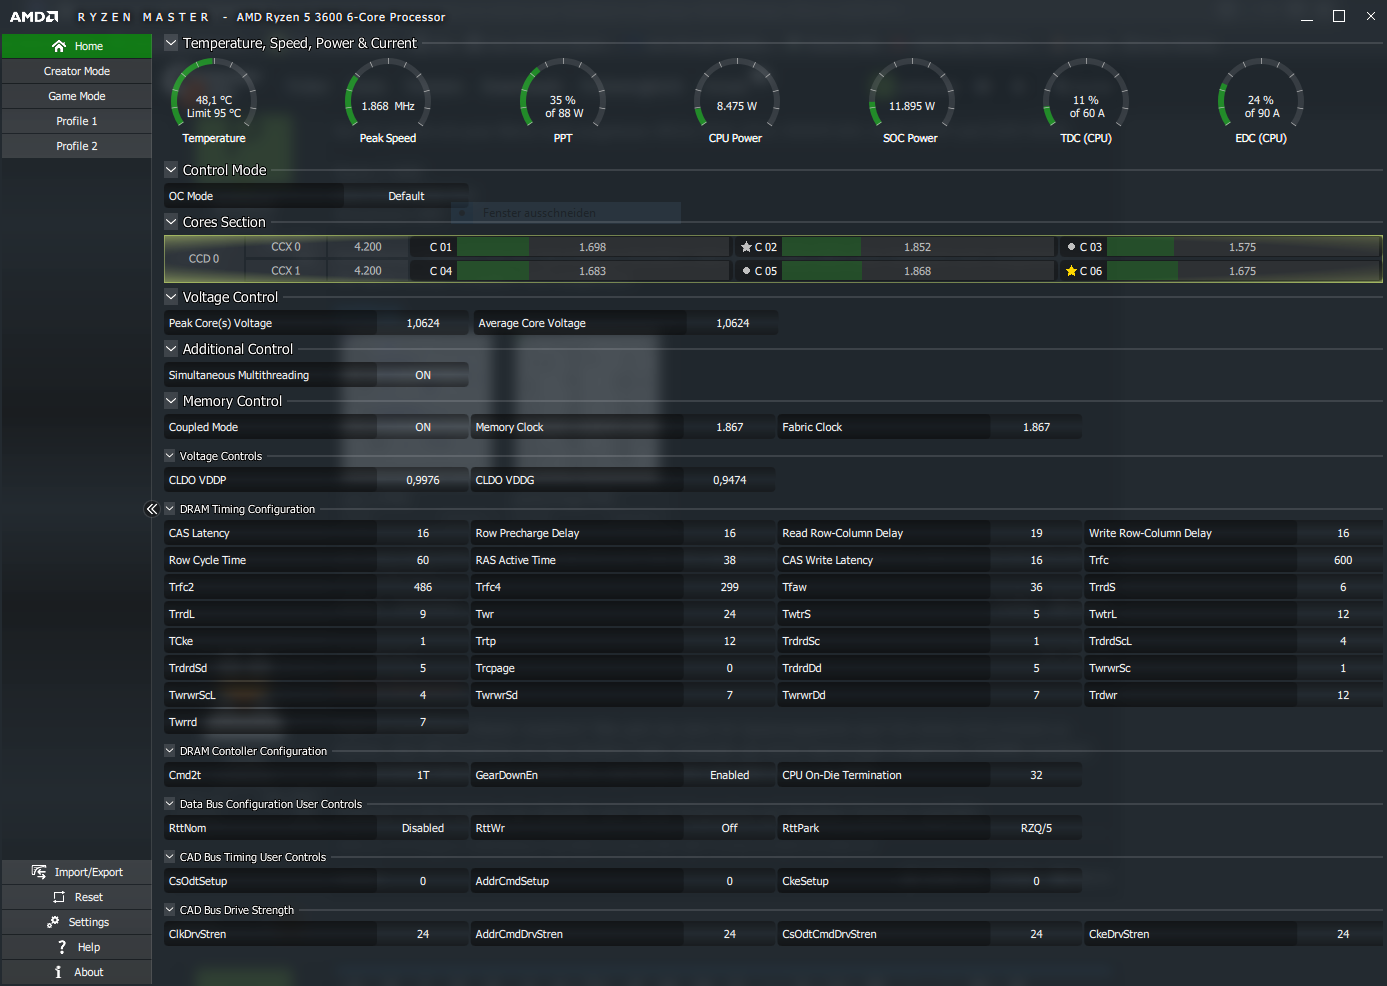This screenshot has height=986, width=1387.
Task: Collapse the Voltage Controls subsection
Action: click(x=170, y=456)
